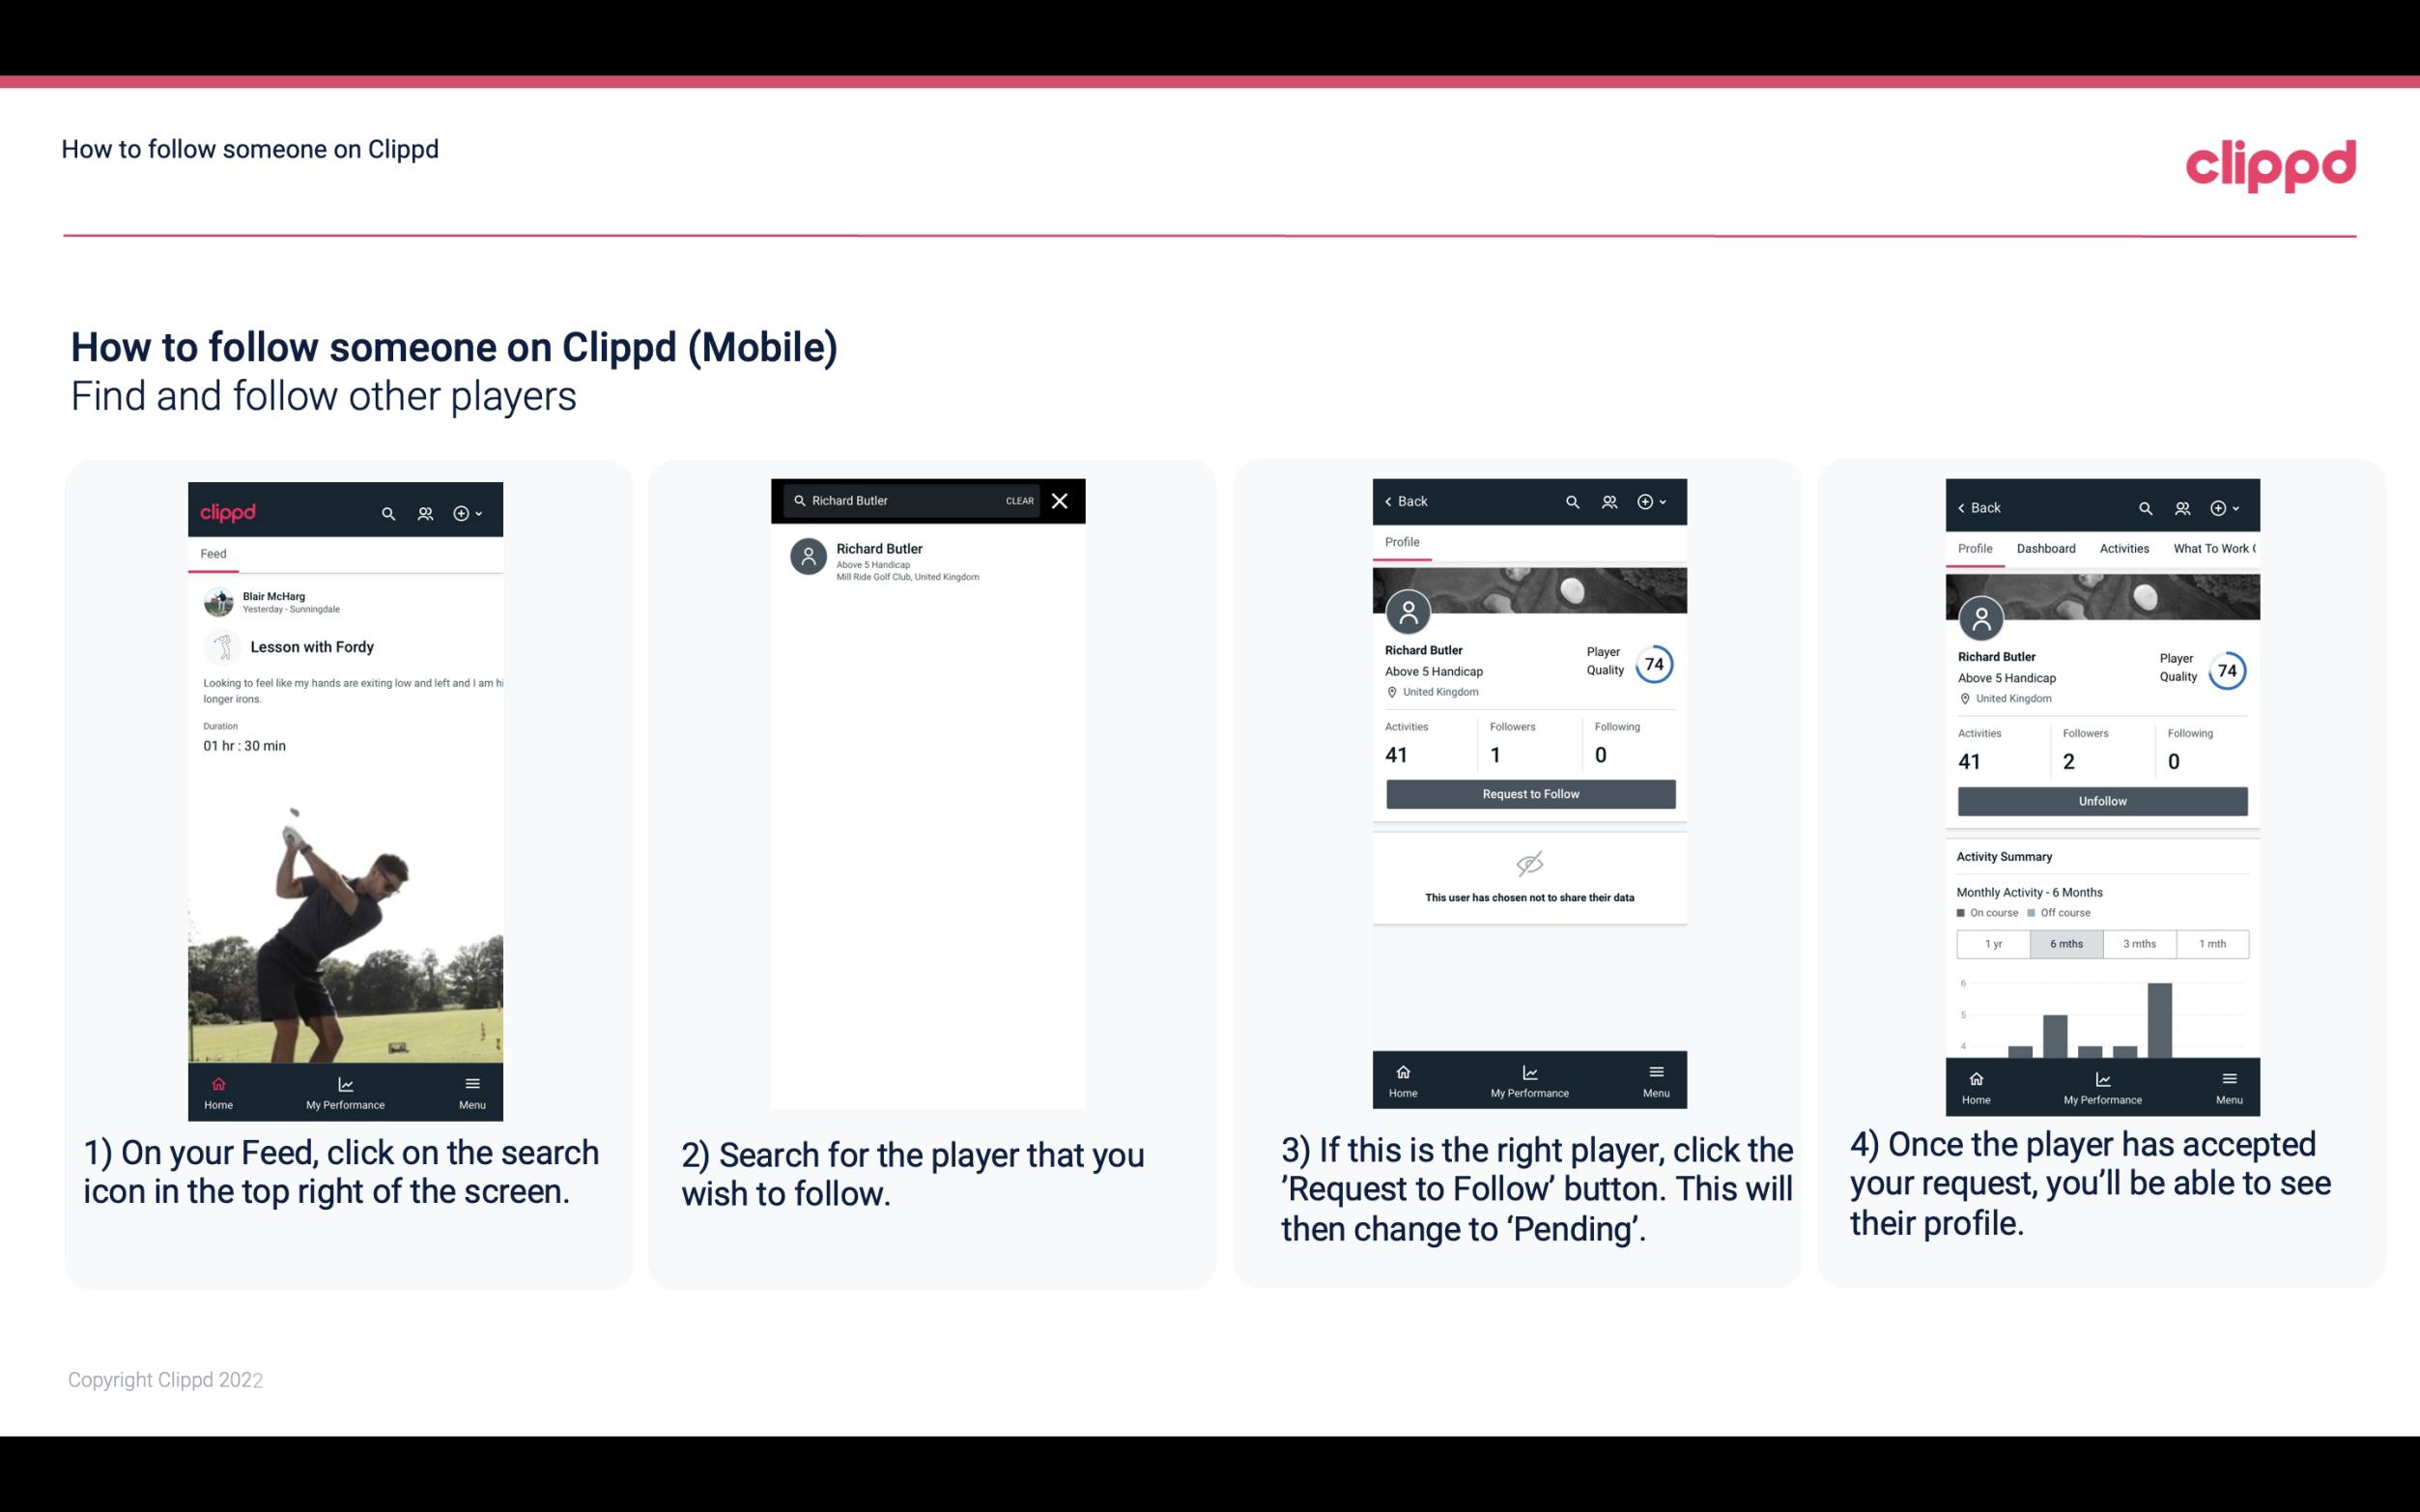Click the Menu icon in bottom navigation
This screenshot has height=1512, width=2420.
[470, 1080]
